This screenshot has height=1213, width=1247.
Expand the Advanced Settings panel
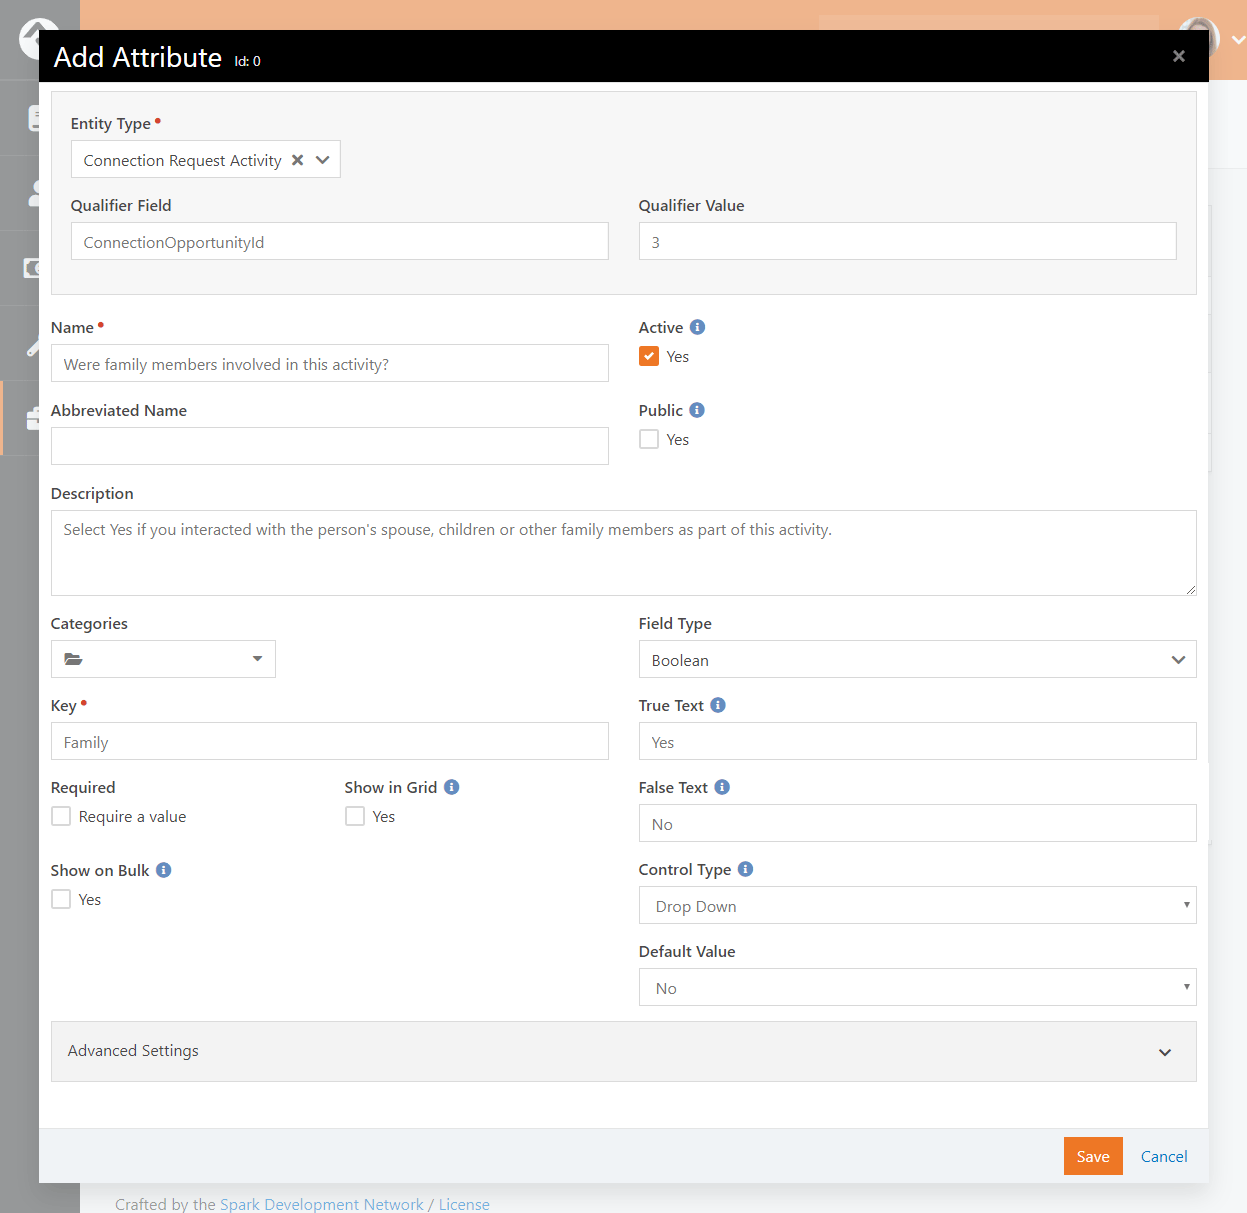coord(624,1051)
